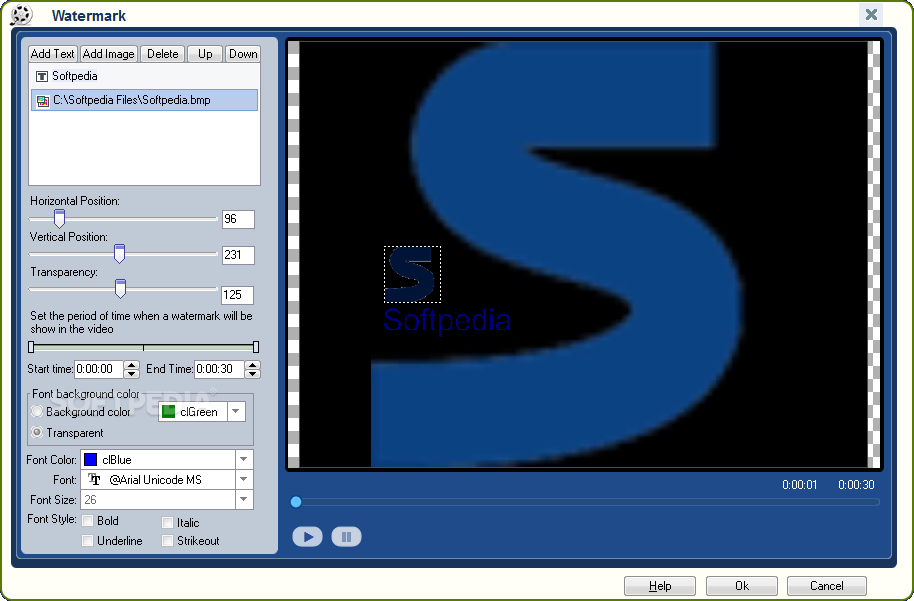Click the film reel app icon
The image size is (914, 601).
(x=22, y=15)
